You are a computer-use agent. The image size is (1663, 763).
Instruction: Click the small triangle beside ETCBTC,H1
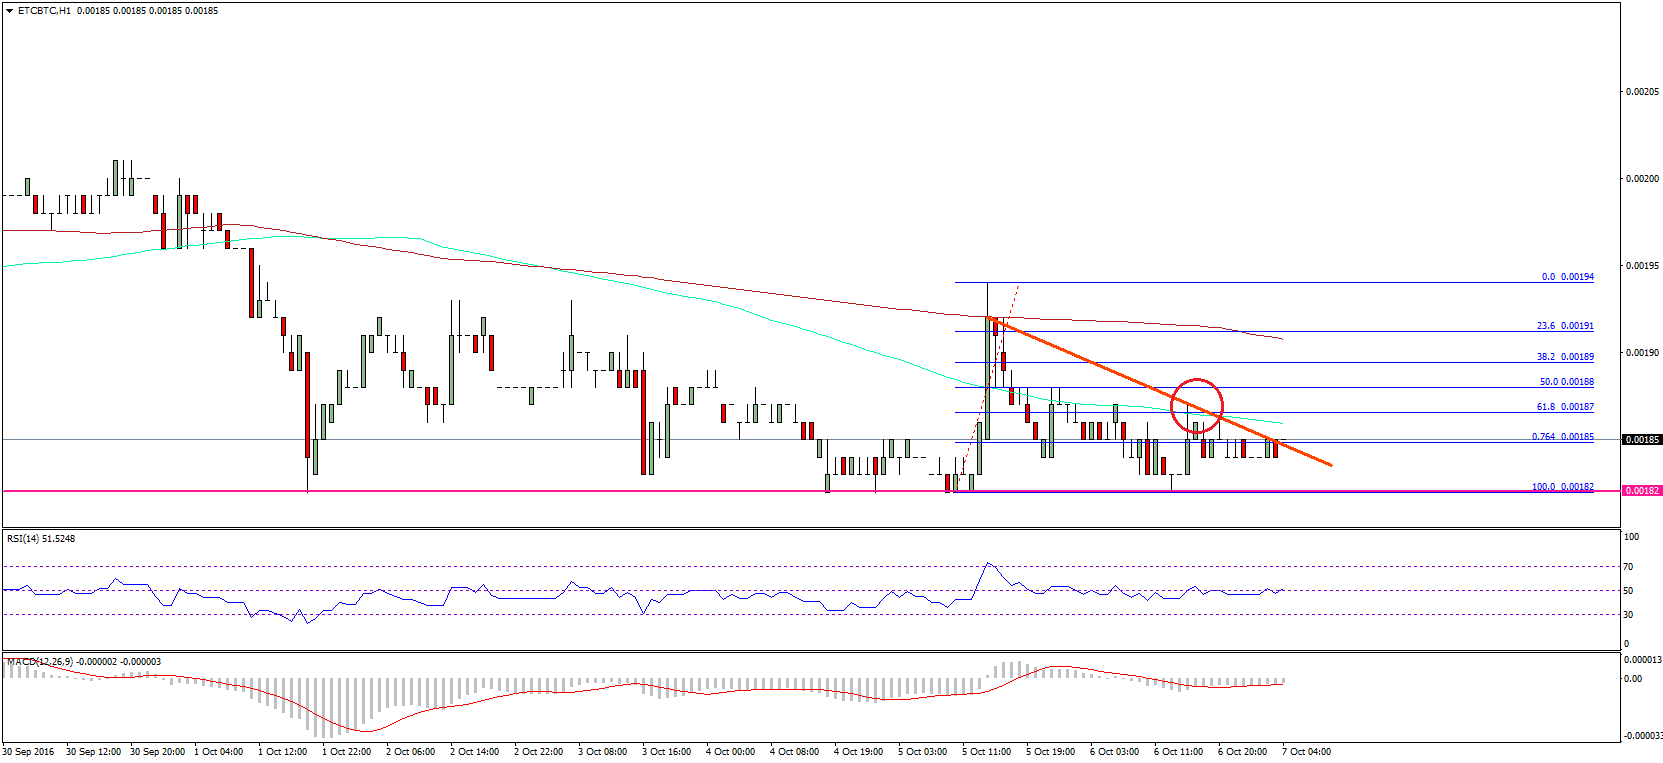click(x=10, y=11)
